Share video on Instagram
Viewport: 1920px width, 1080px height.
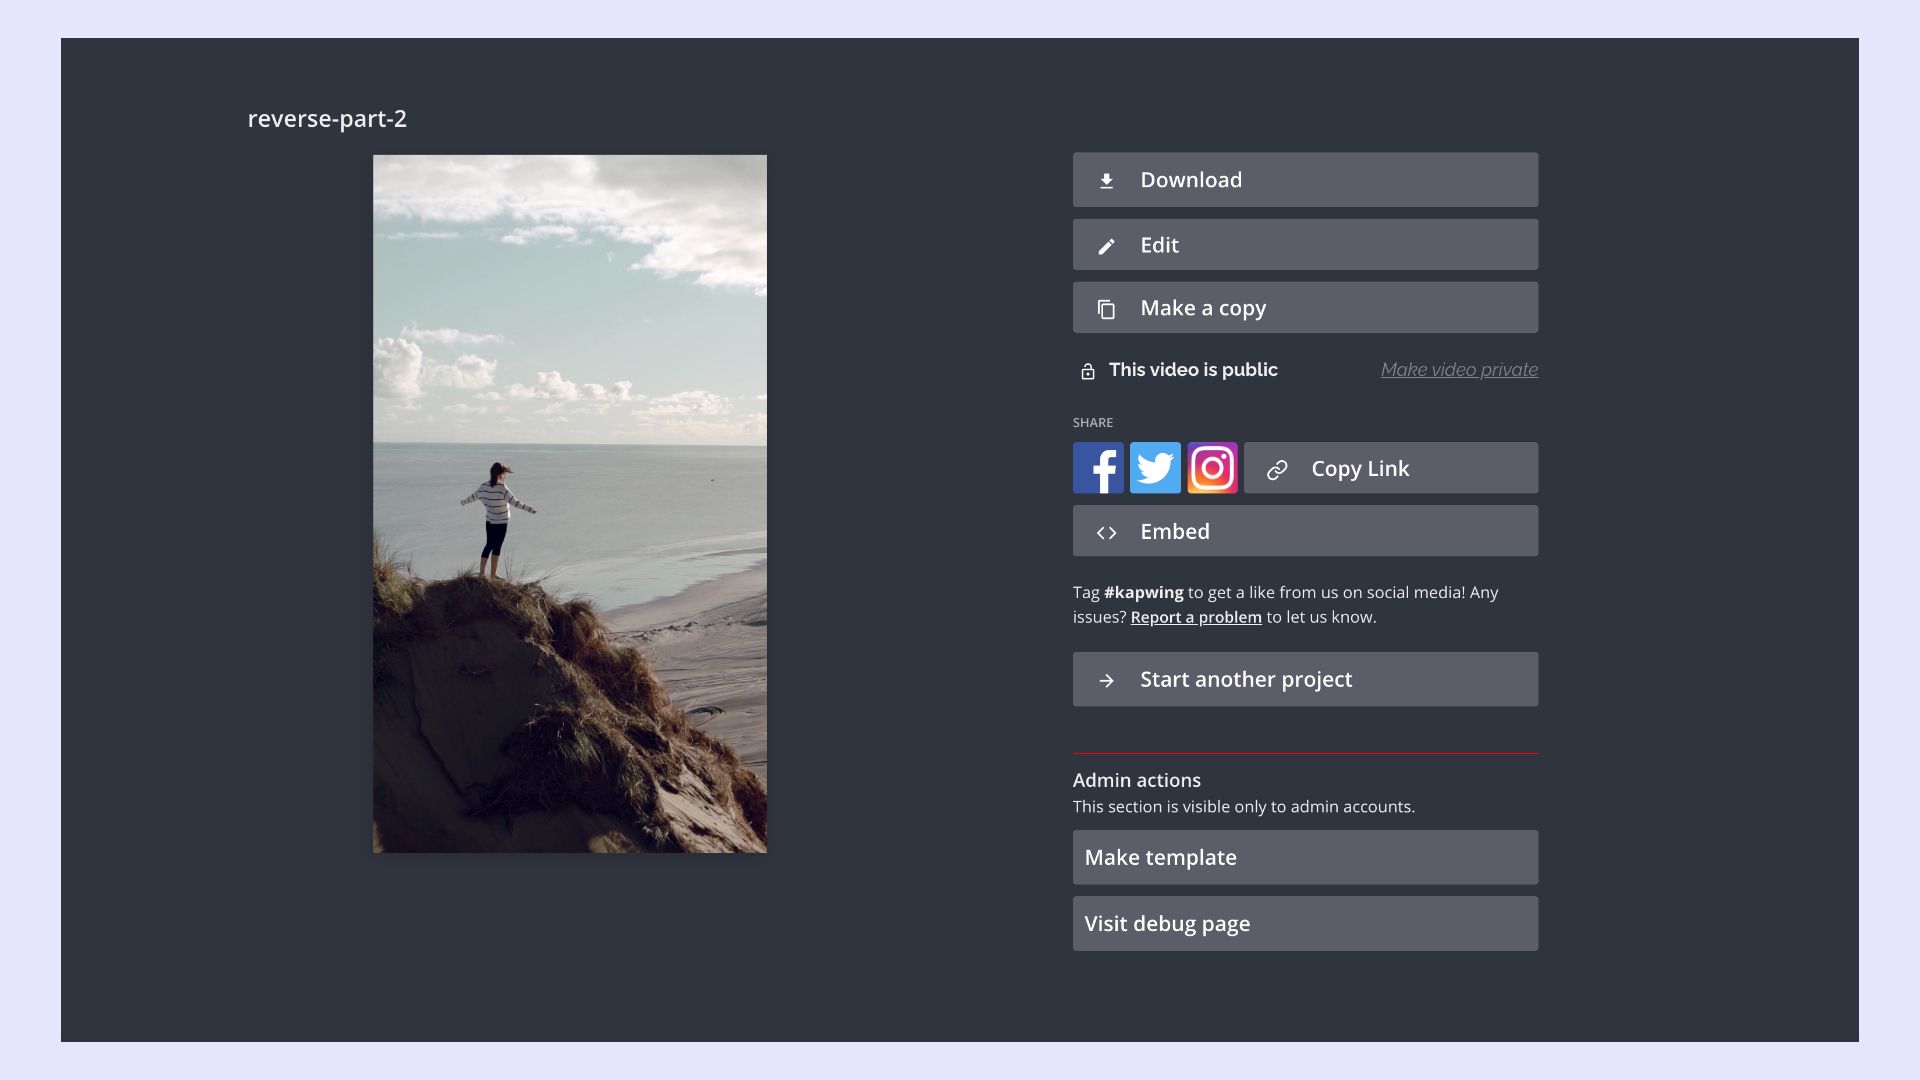pyautogui.click(x=1212, y=468)
